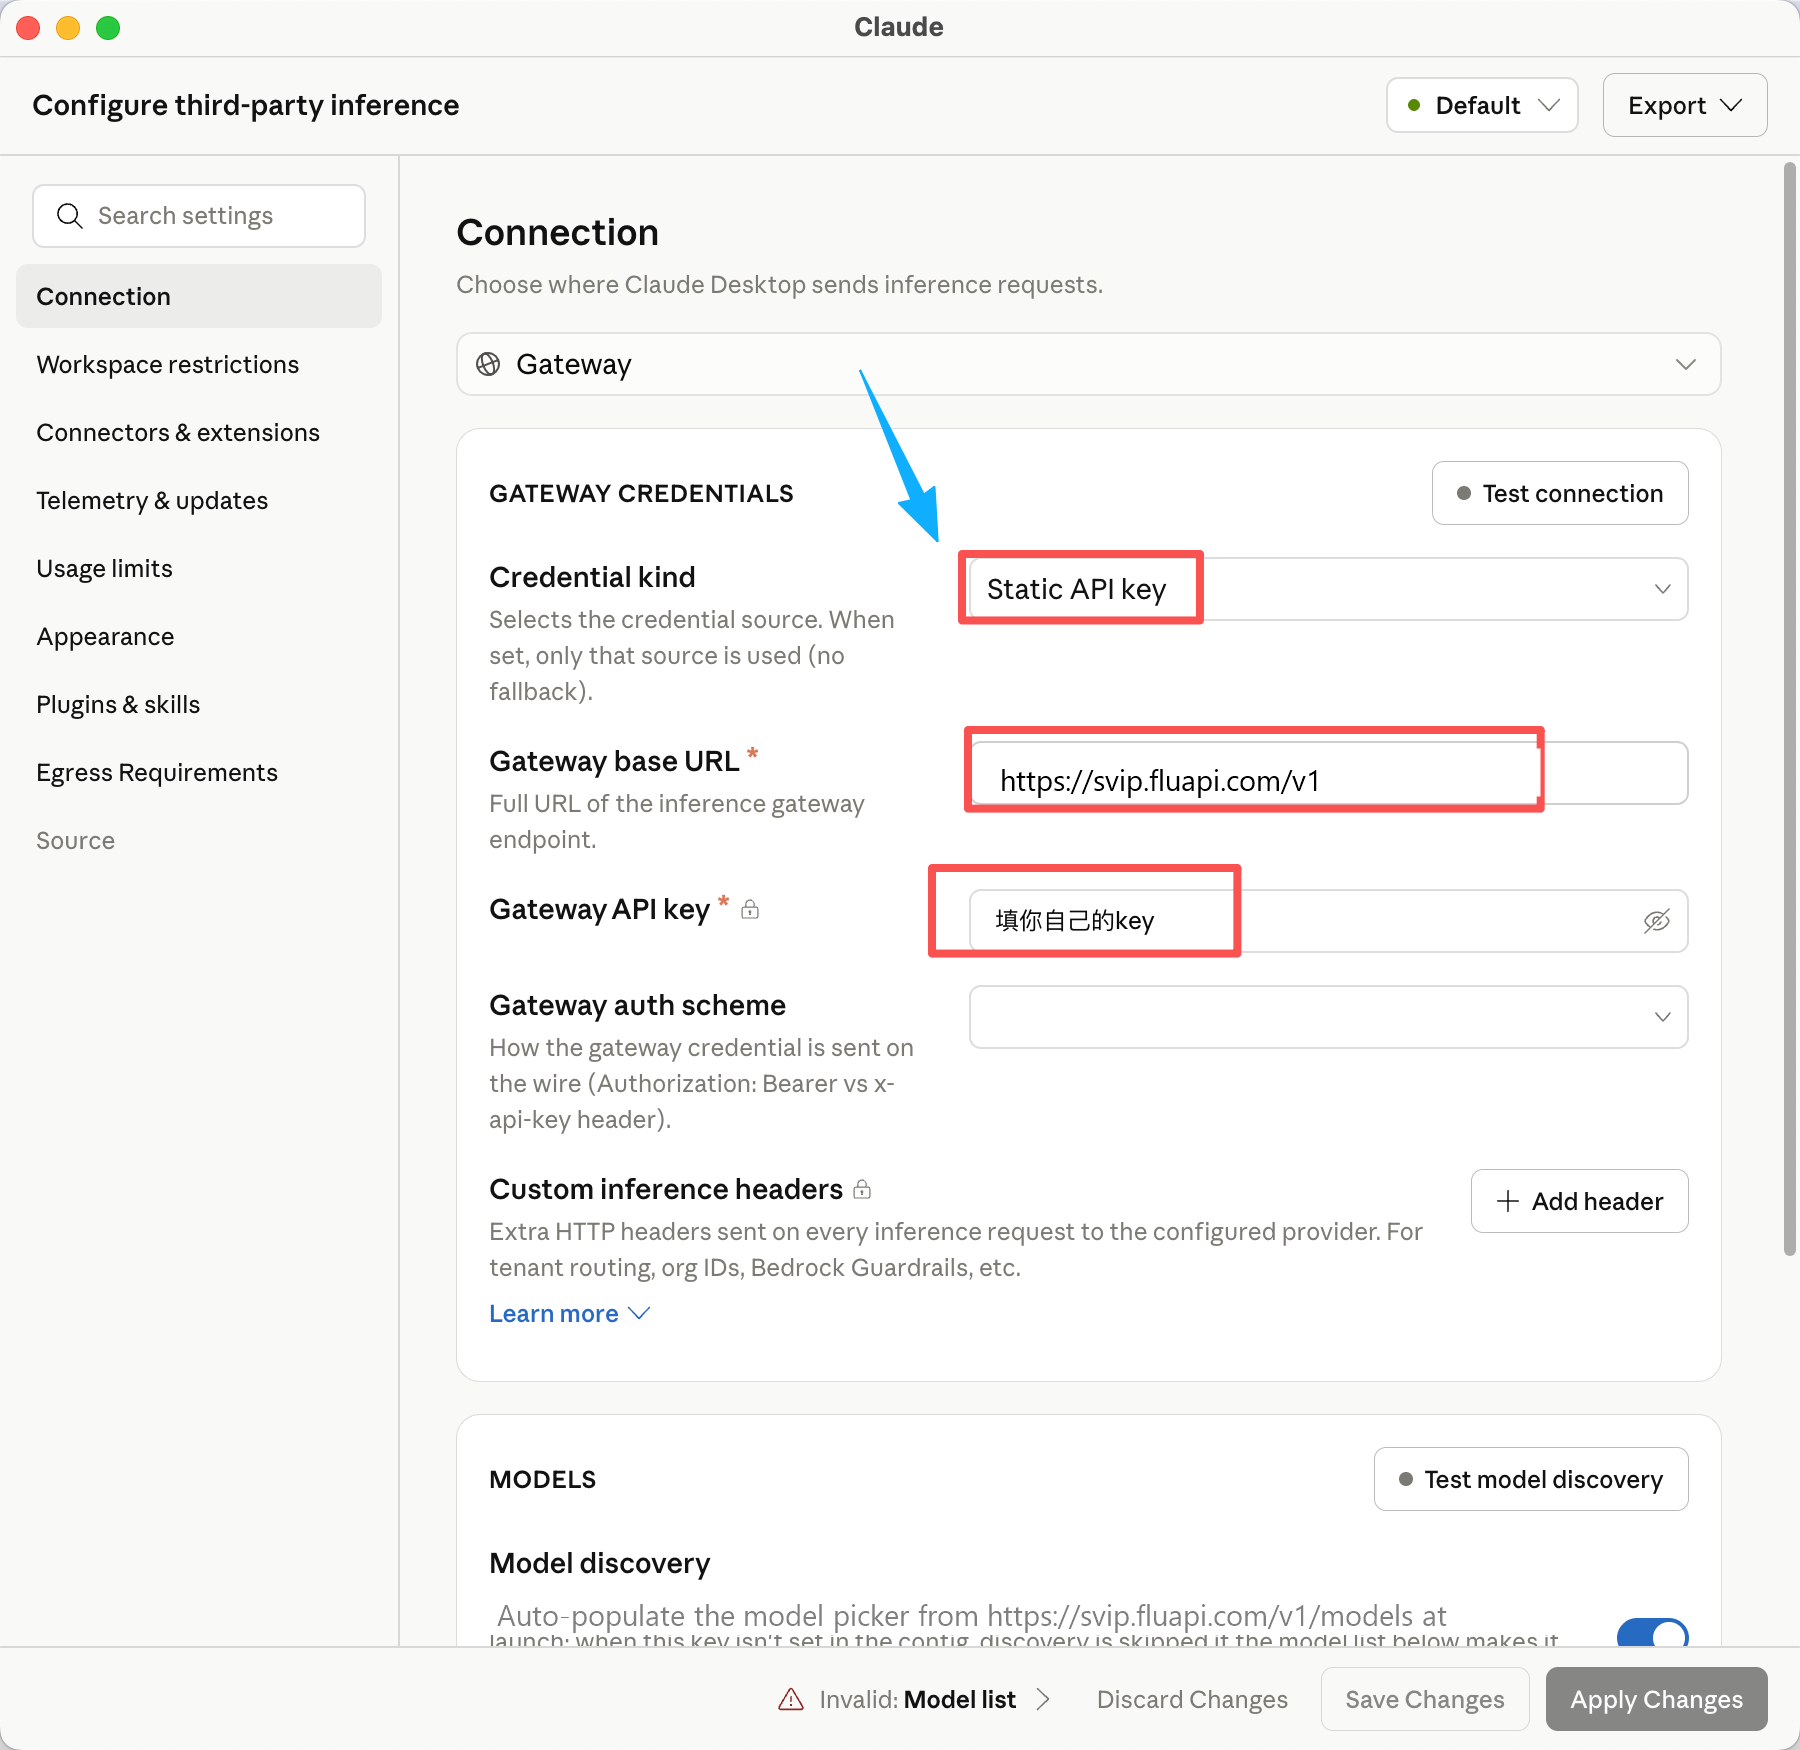Open Plugins & skills section
This screenshot has width=1800, height=1750.
[x=199, y=704]
